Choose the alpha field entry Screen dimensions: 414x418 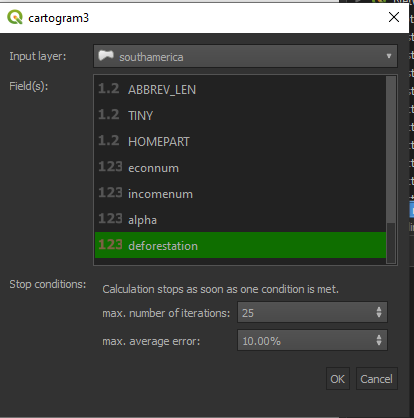[x=240, y=219]
